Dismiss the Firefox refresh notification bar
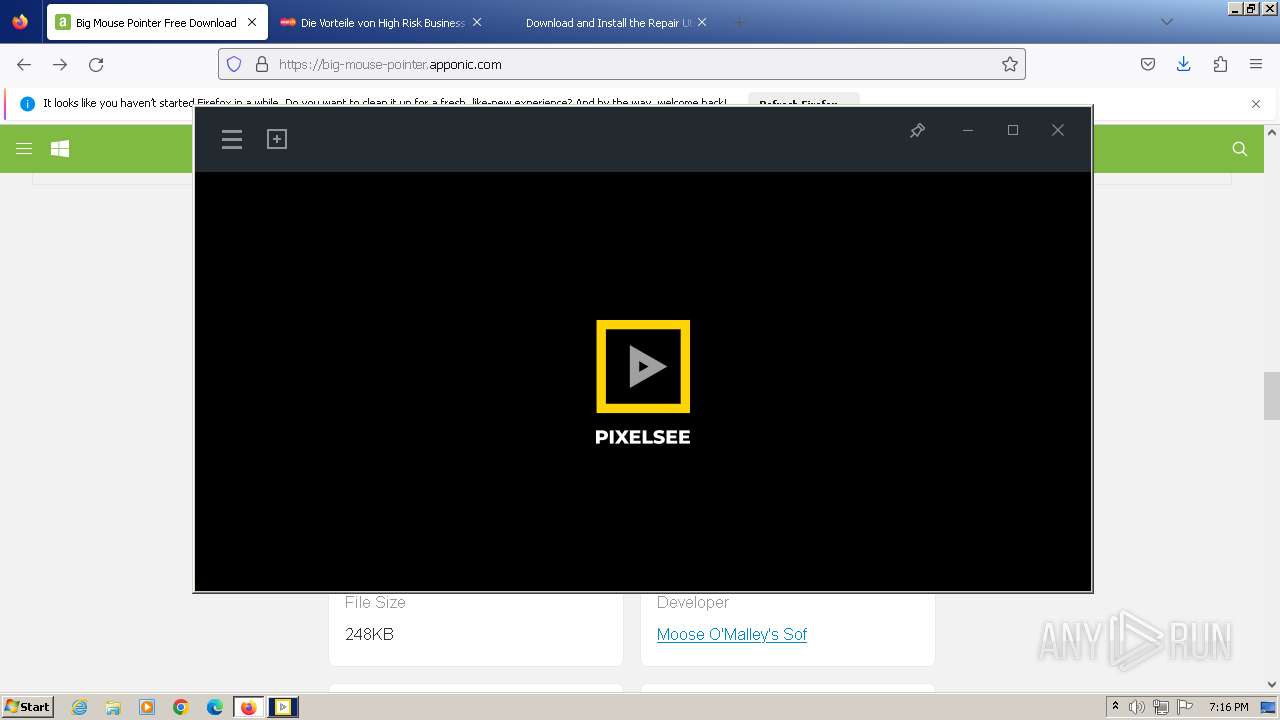This screenshot has width=1280, height=720. (1256, 104)
